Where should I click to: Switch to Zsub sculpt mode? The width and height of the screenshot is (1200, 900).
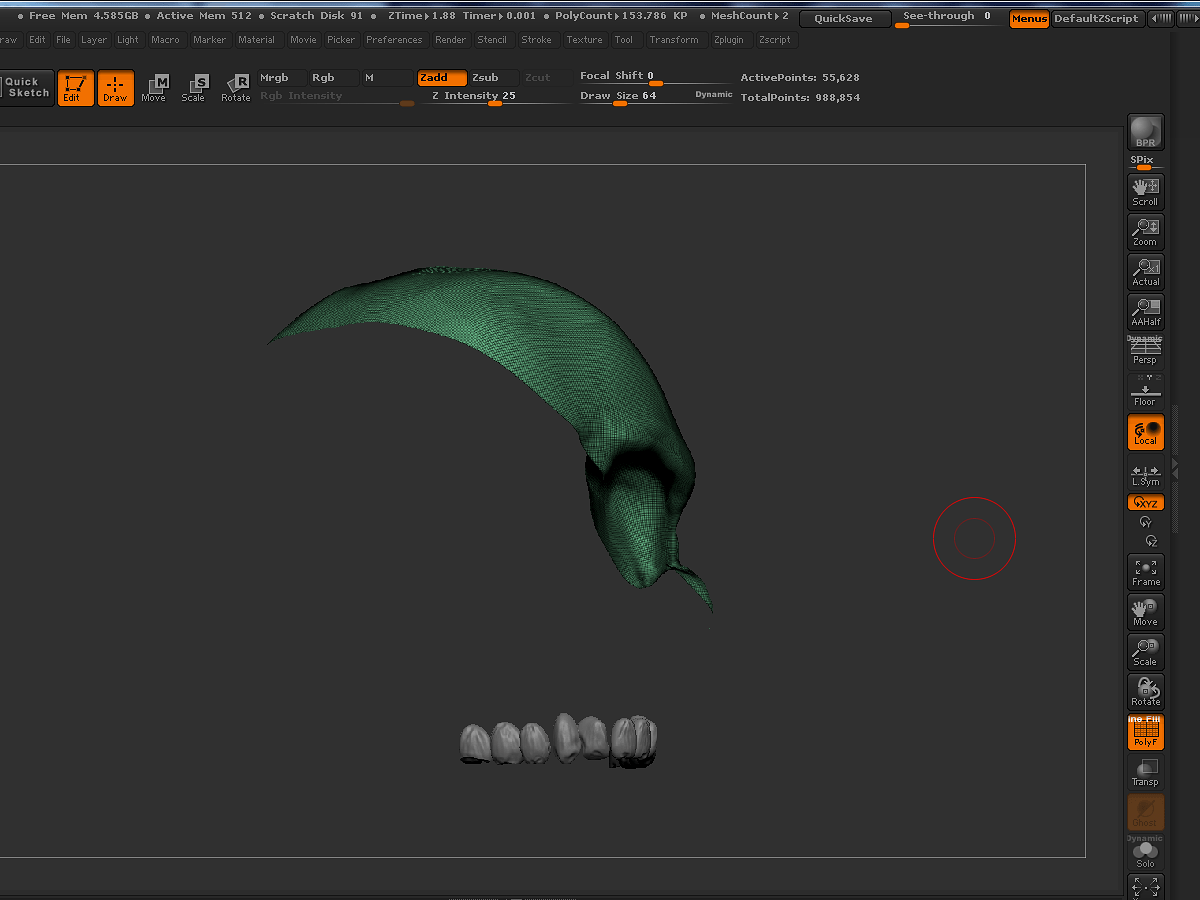494,78
